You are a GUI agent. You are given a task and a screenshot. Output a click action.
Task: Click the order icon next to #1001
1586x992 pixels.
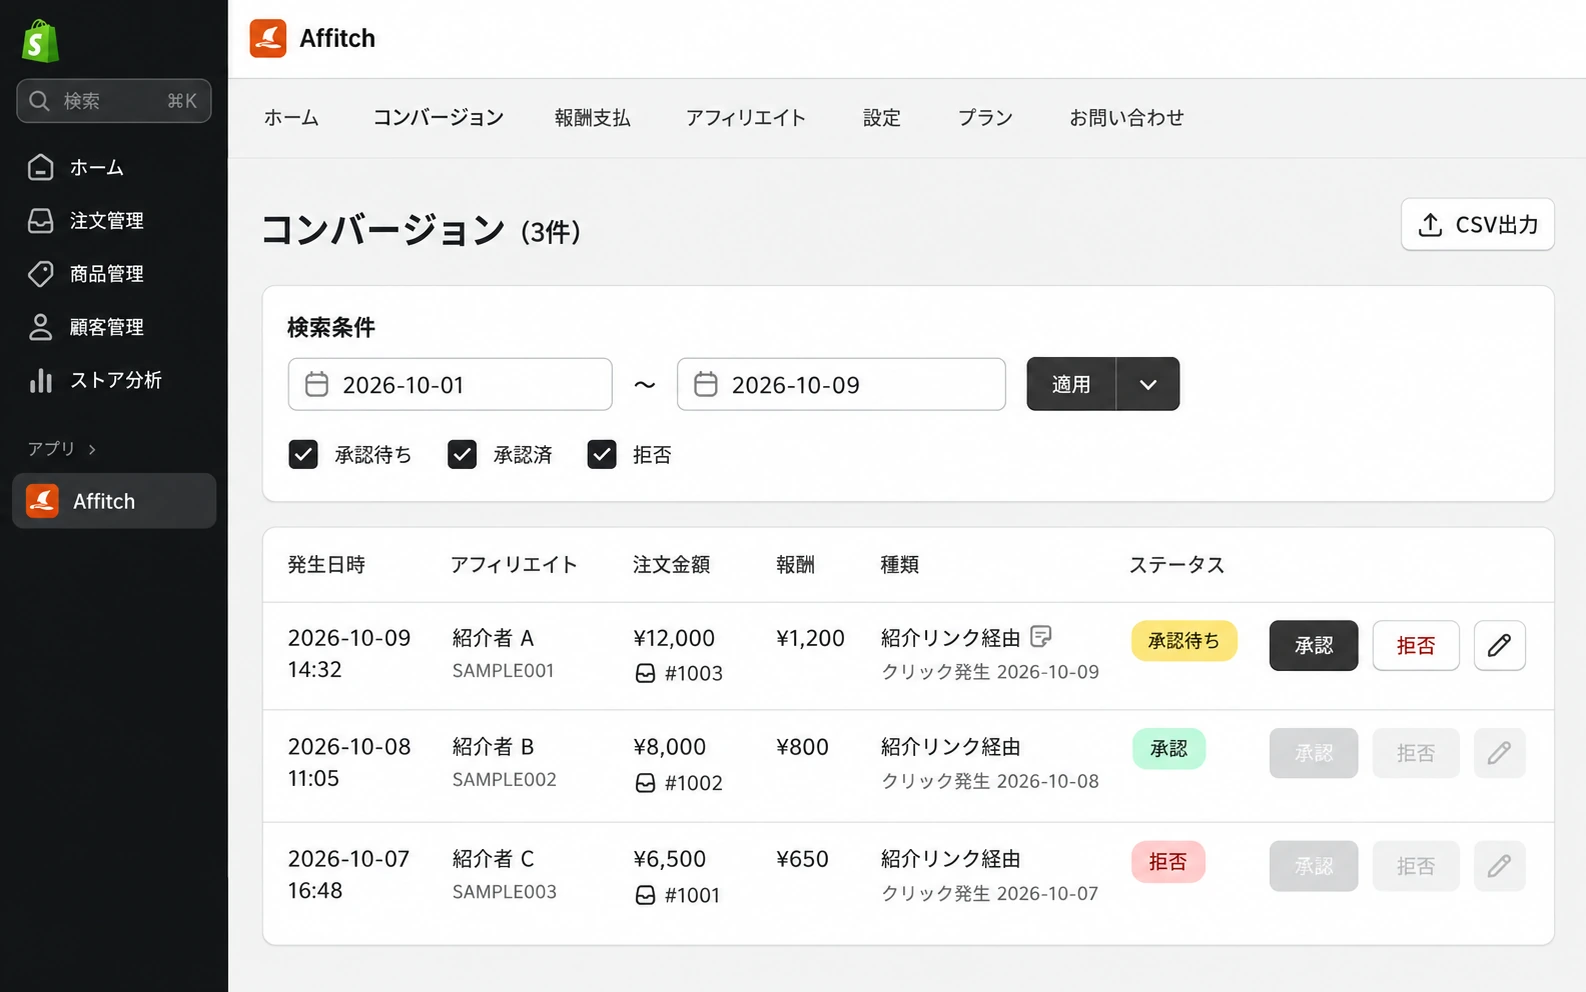point(646,895)
